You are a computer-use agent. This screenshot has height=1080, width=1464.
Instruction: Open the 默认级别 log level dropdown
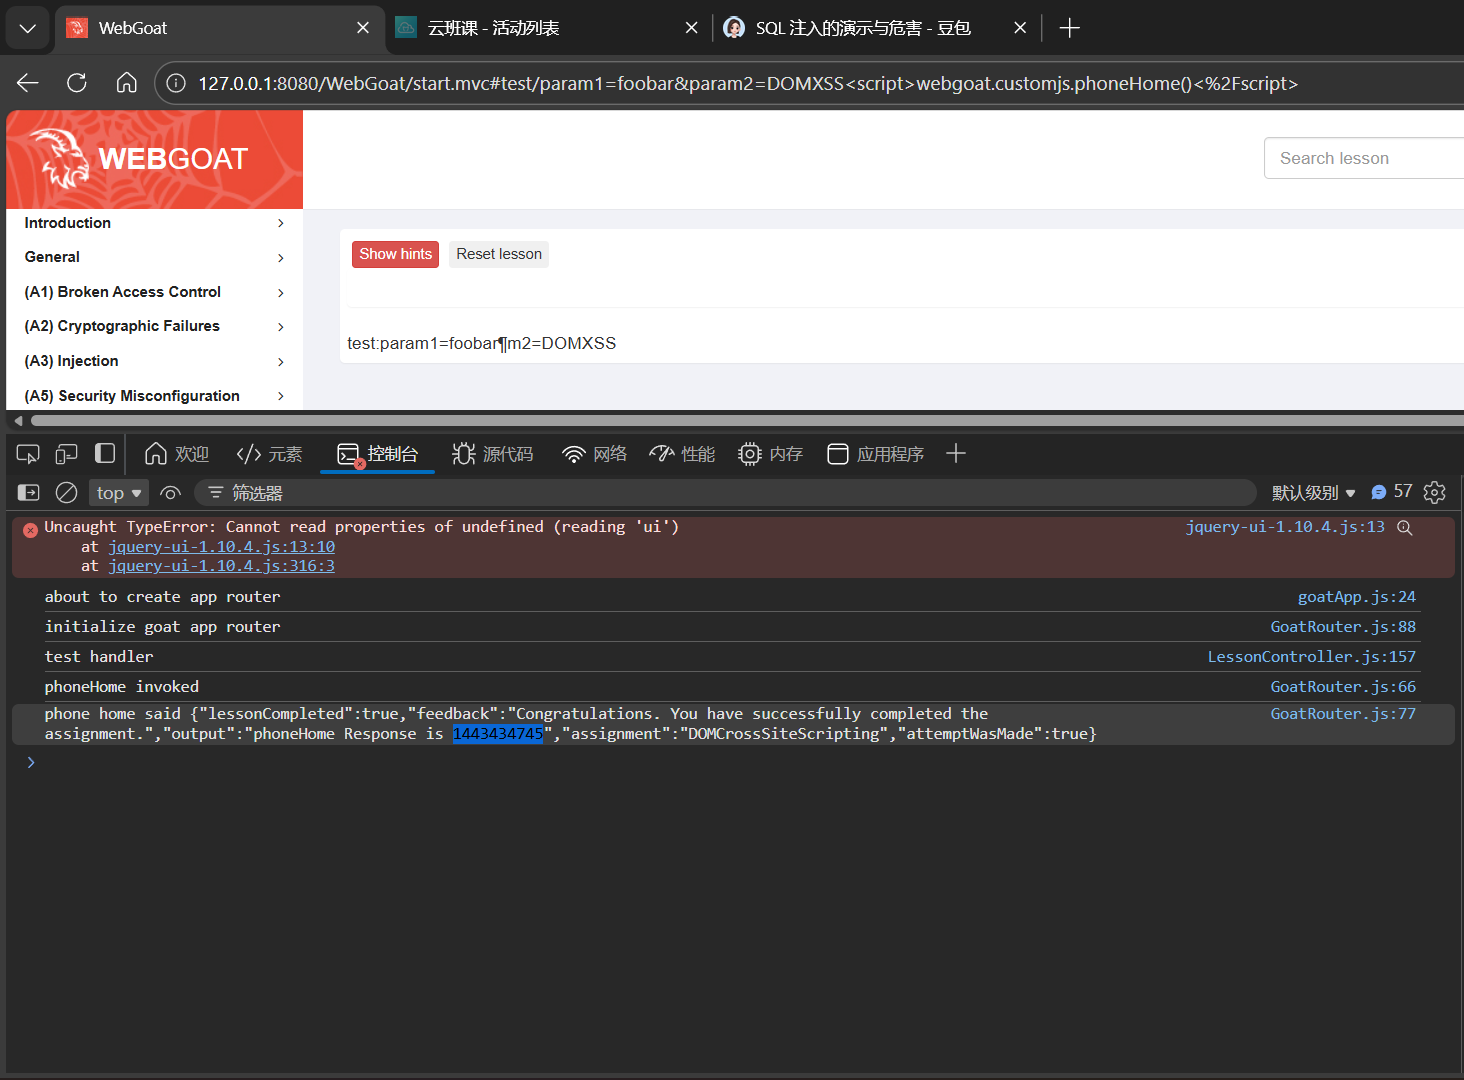[1313, 493]
